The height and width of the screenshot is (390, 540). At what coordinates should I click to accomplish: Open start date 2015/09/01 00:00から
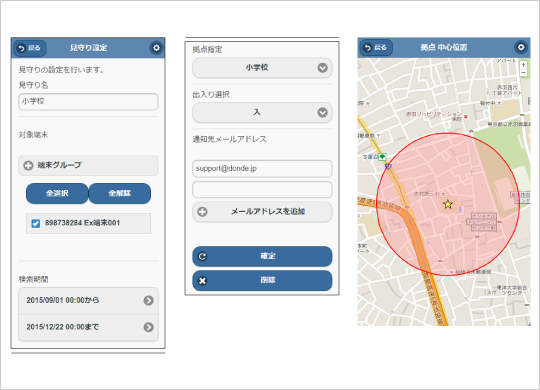point(88,300)
